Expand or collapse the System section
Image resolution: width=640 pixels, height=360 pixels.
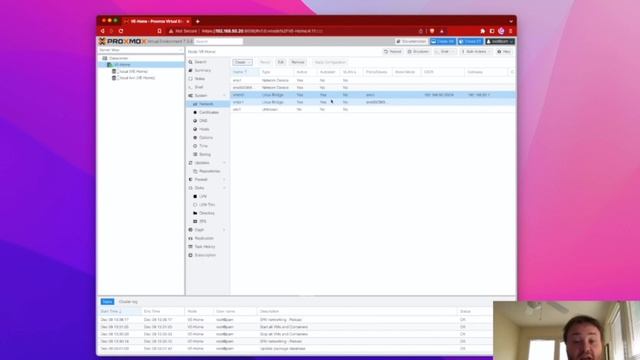point(224,96)
